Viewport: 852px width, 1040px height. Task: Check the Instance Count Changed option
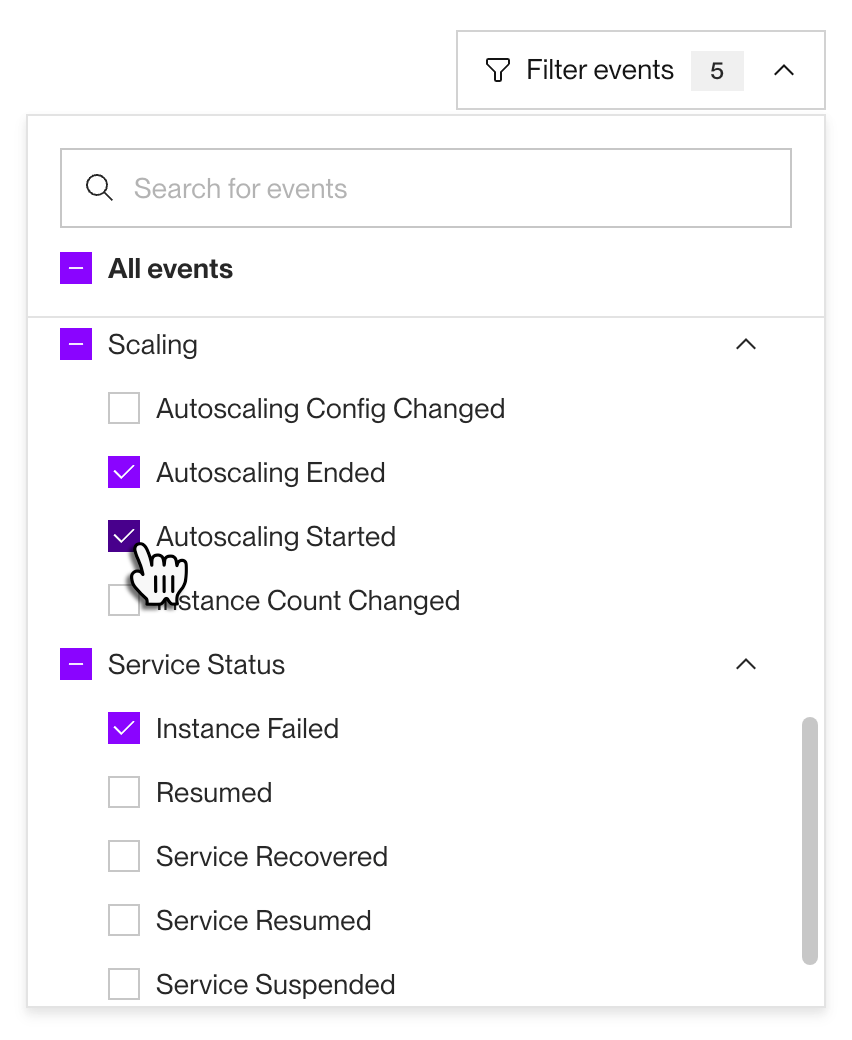pos(123,600)
